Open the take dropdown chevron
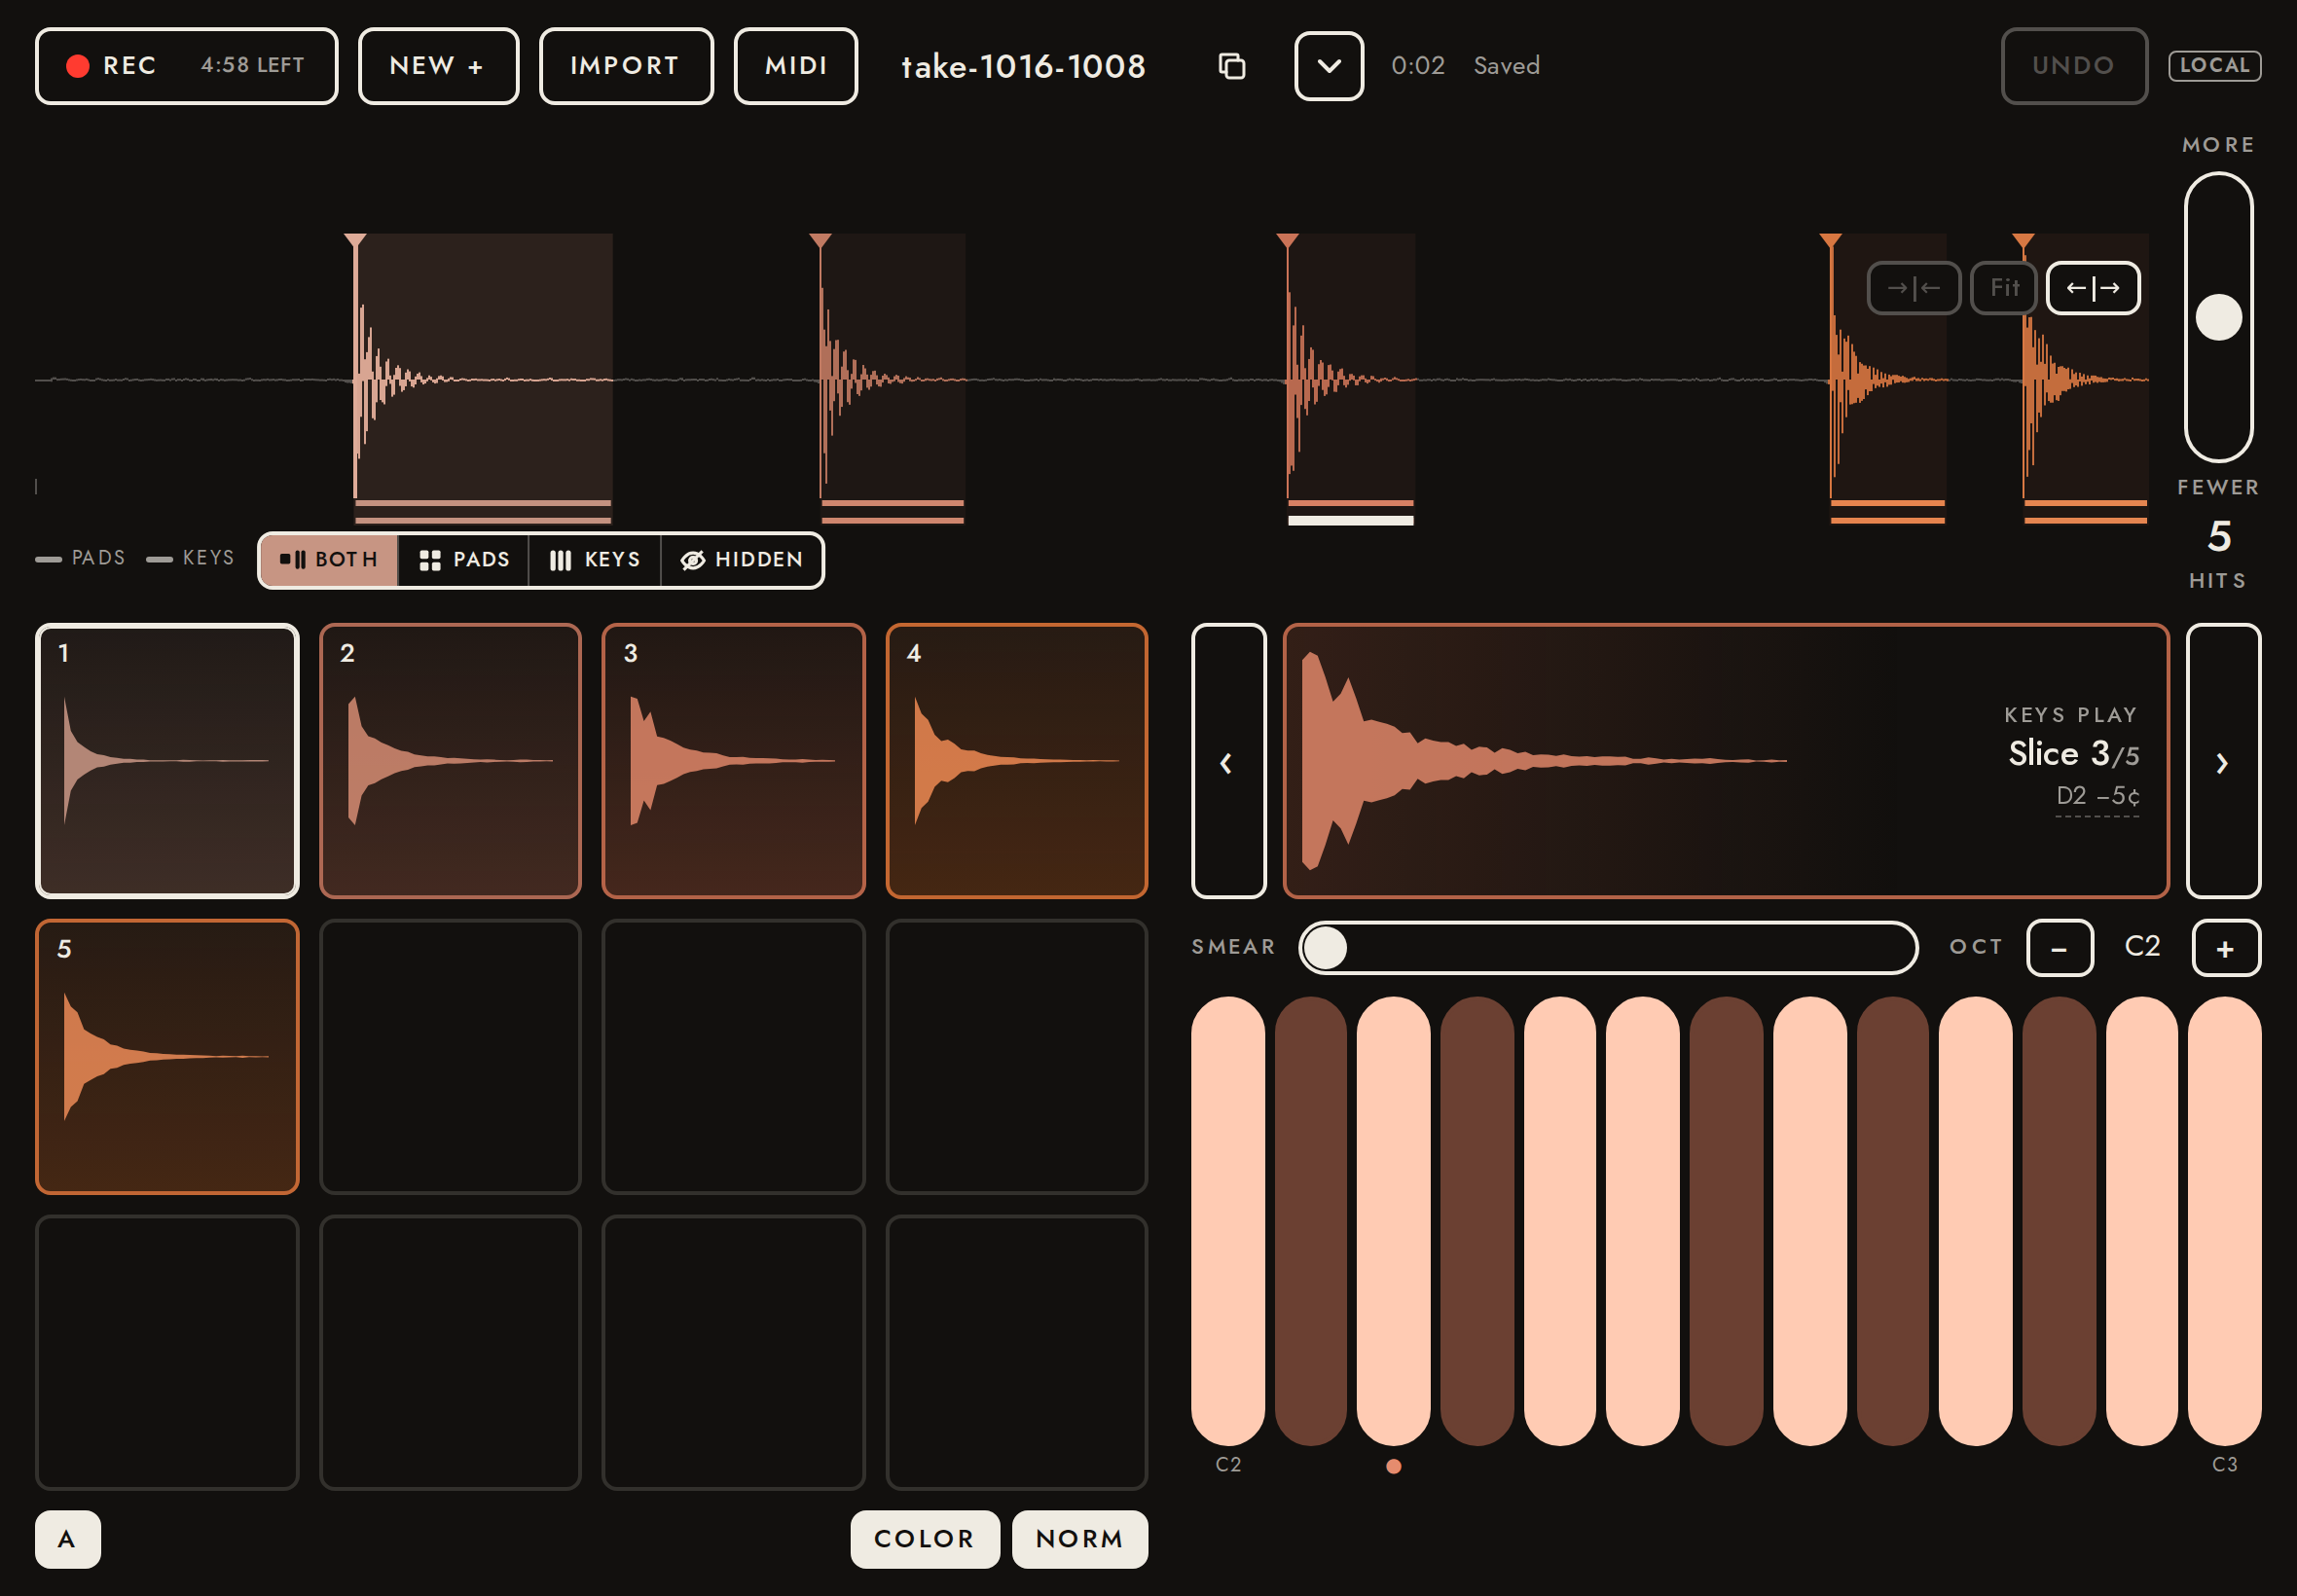Image resolution: width=2297 pixels, height=1596 pixels. tap(1329, 66)
